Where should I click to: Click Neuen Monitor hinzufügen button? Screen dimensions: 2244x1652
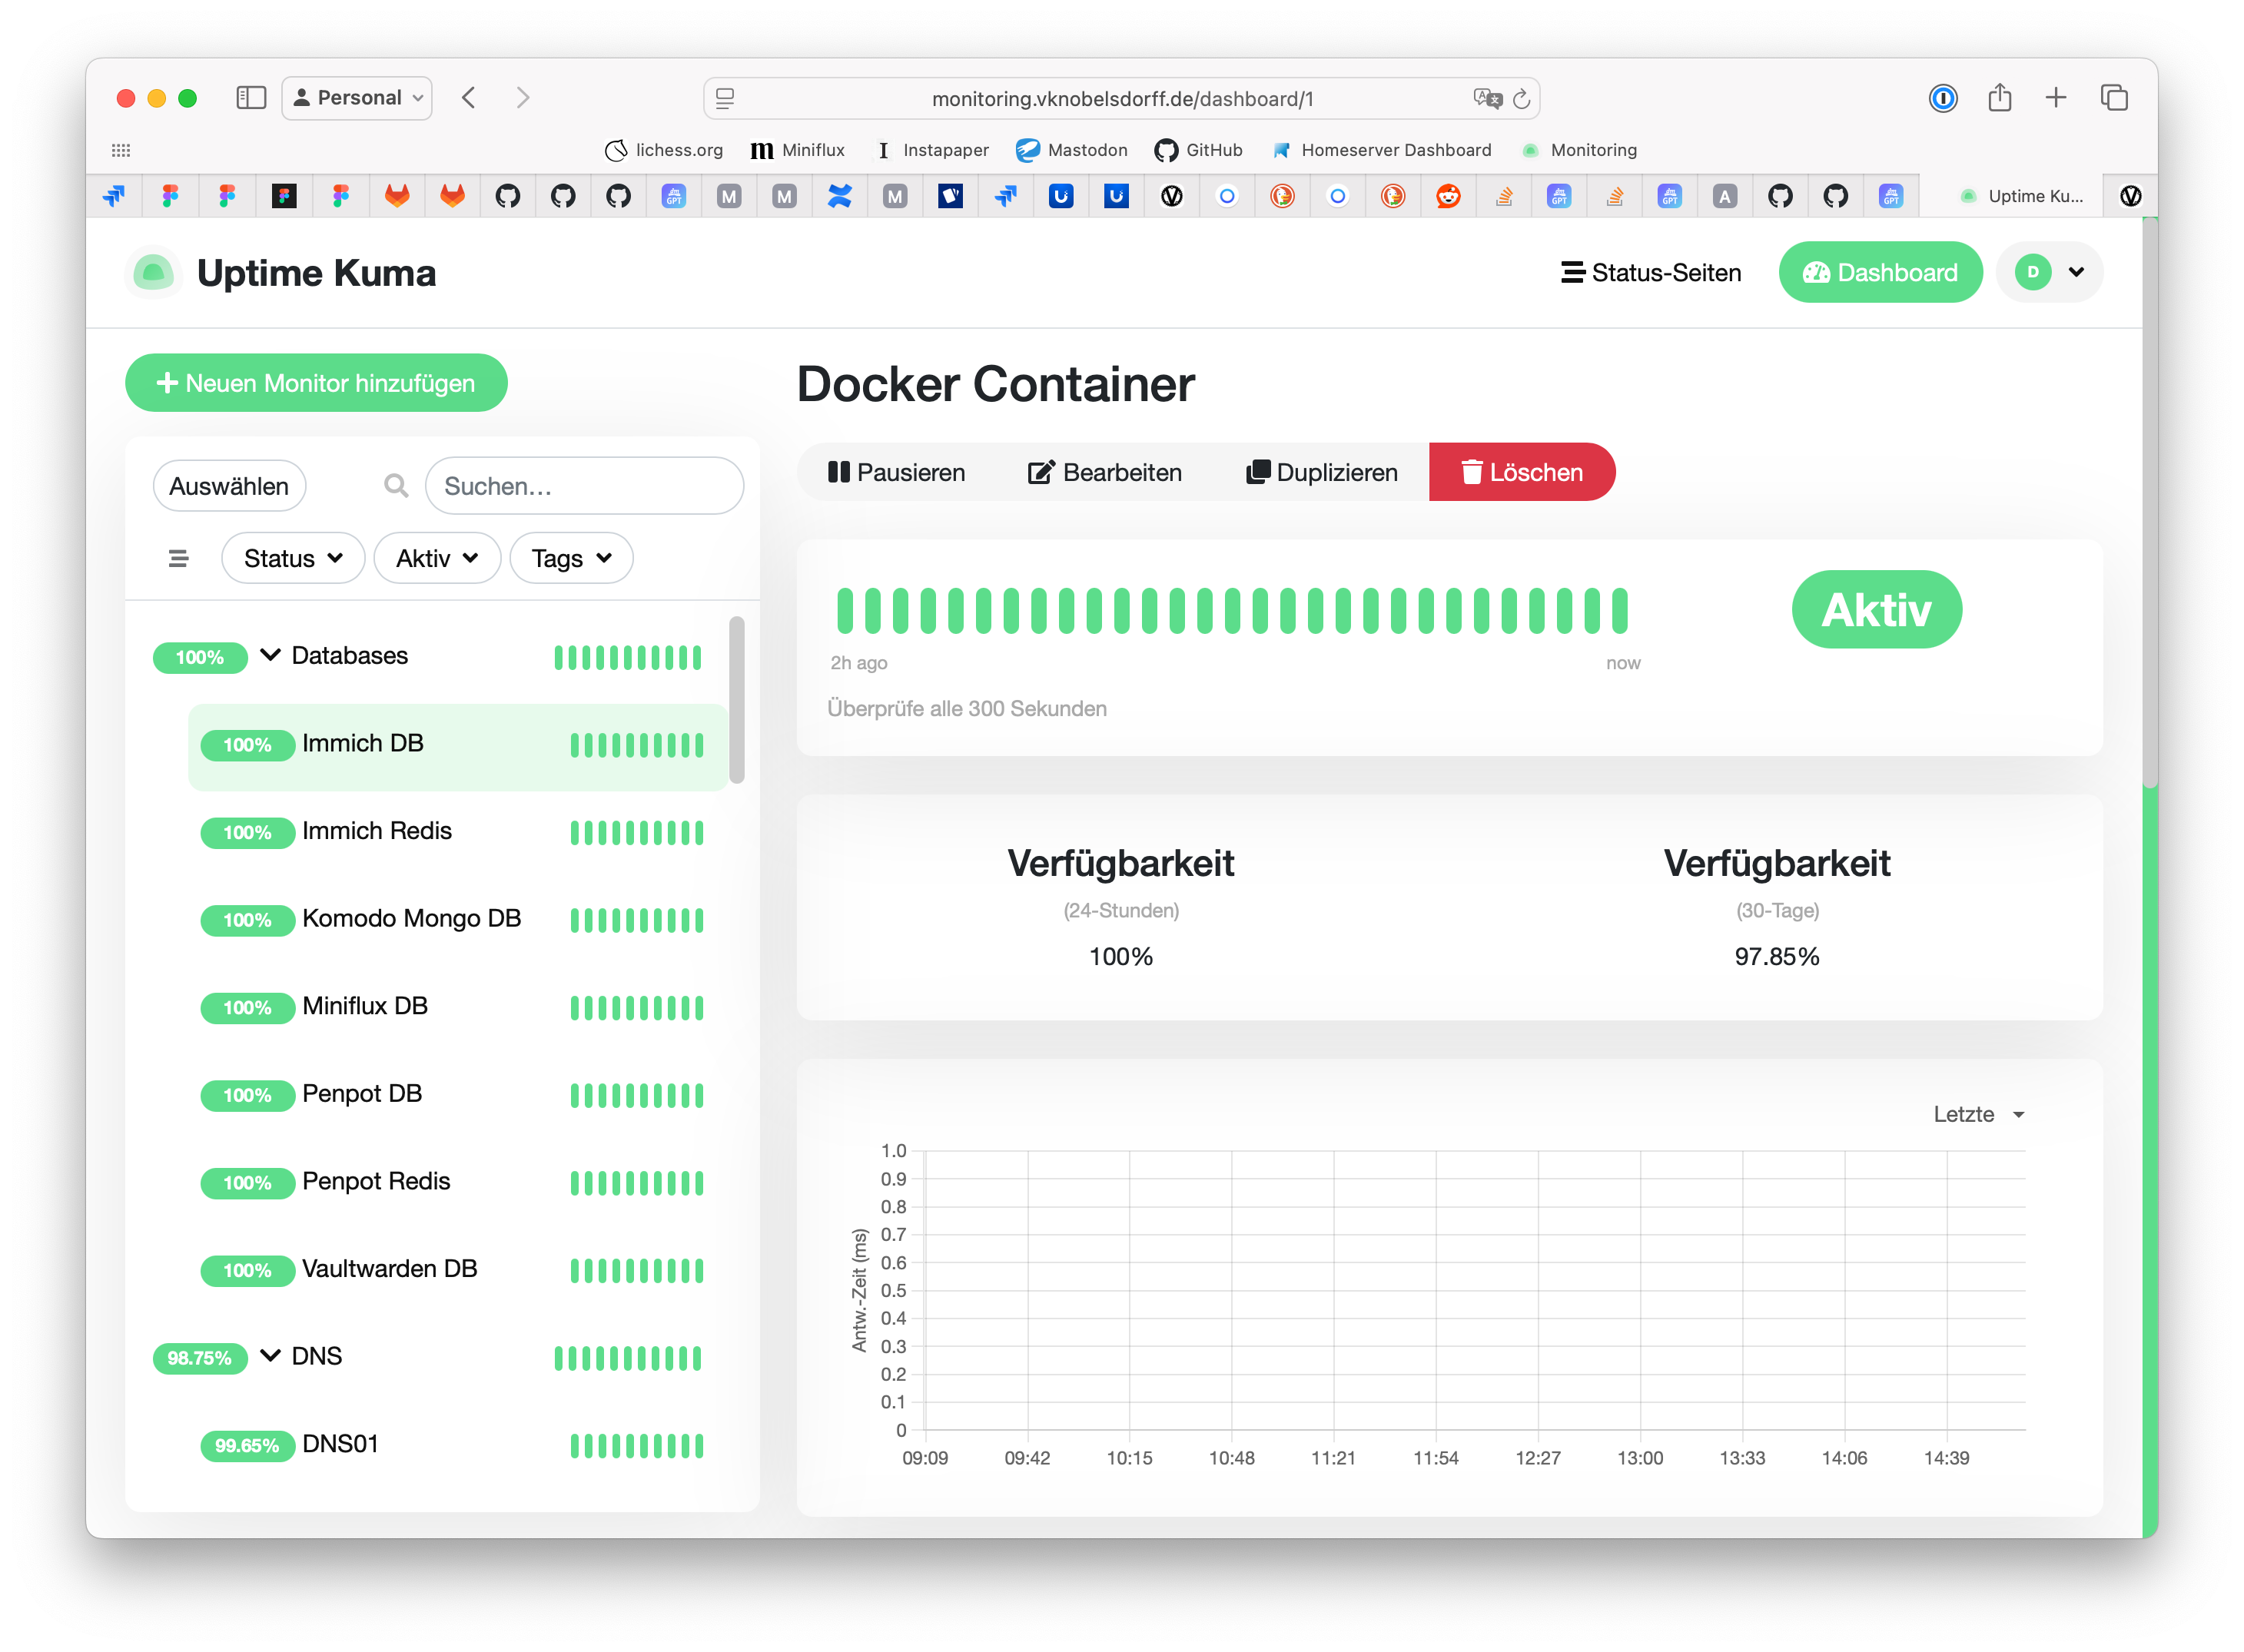pos(316,383)
